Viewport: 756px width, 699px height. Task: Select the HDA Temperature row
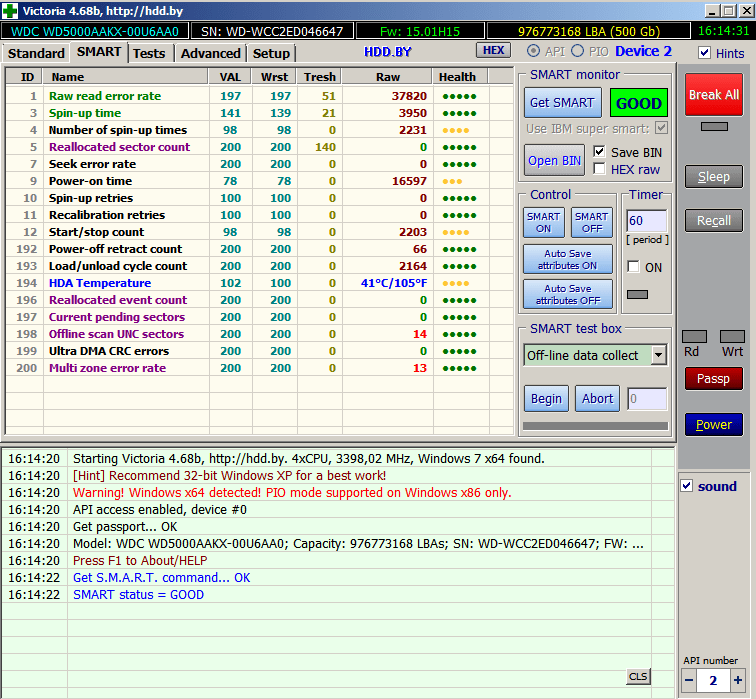[259, 283]
